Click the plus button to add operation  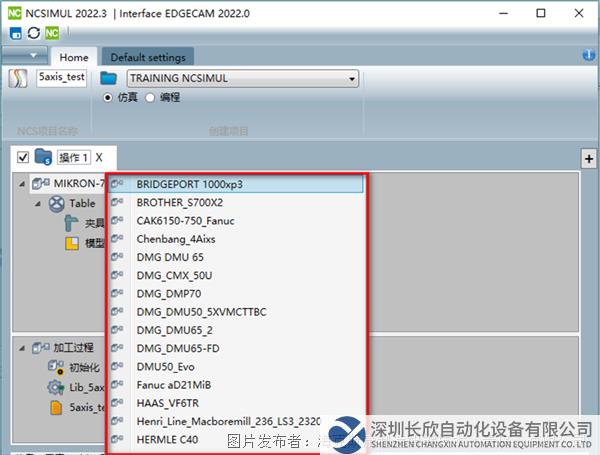(588, 159)
